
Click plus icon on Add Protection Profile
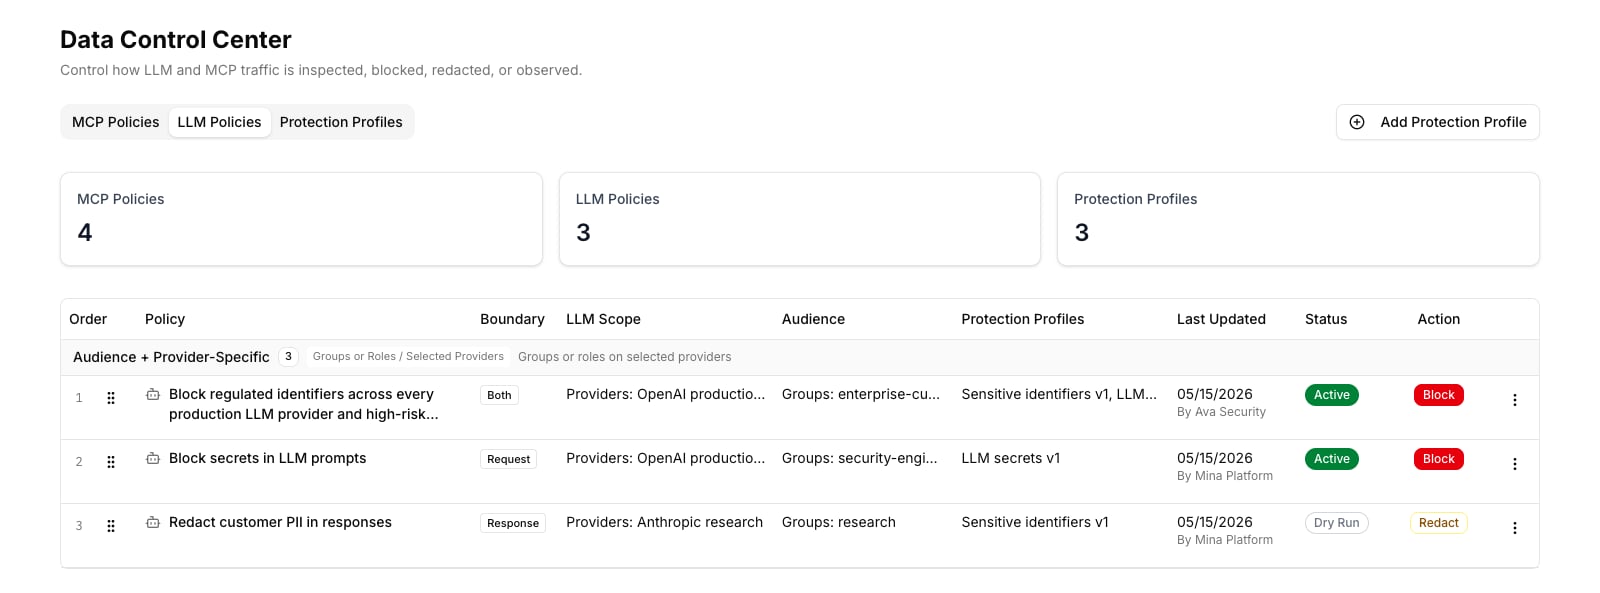click(x=1357, y=122)
